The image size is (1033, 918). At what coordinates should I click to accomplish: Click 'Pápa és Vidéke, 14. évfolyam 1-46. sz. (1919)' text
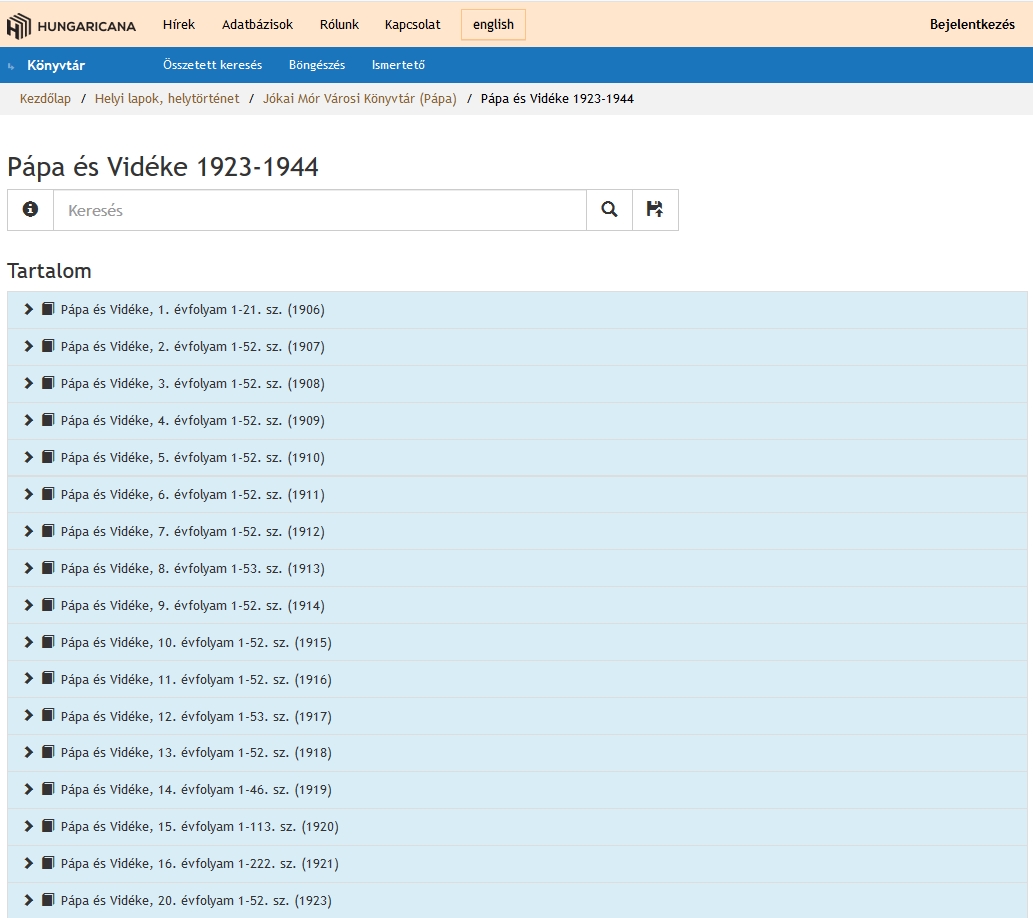[x=196, y=789]
